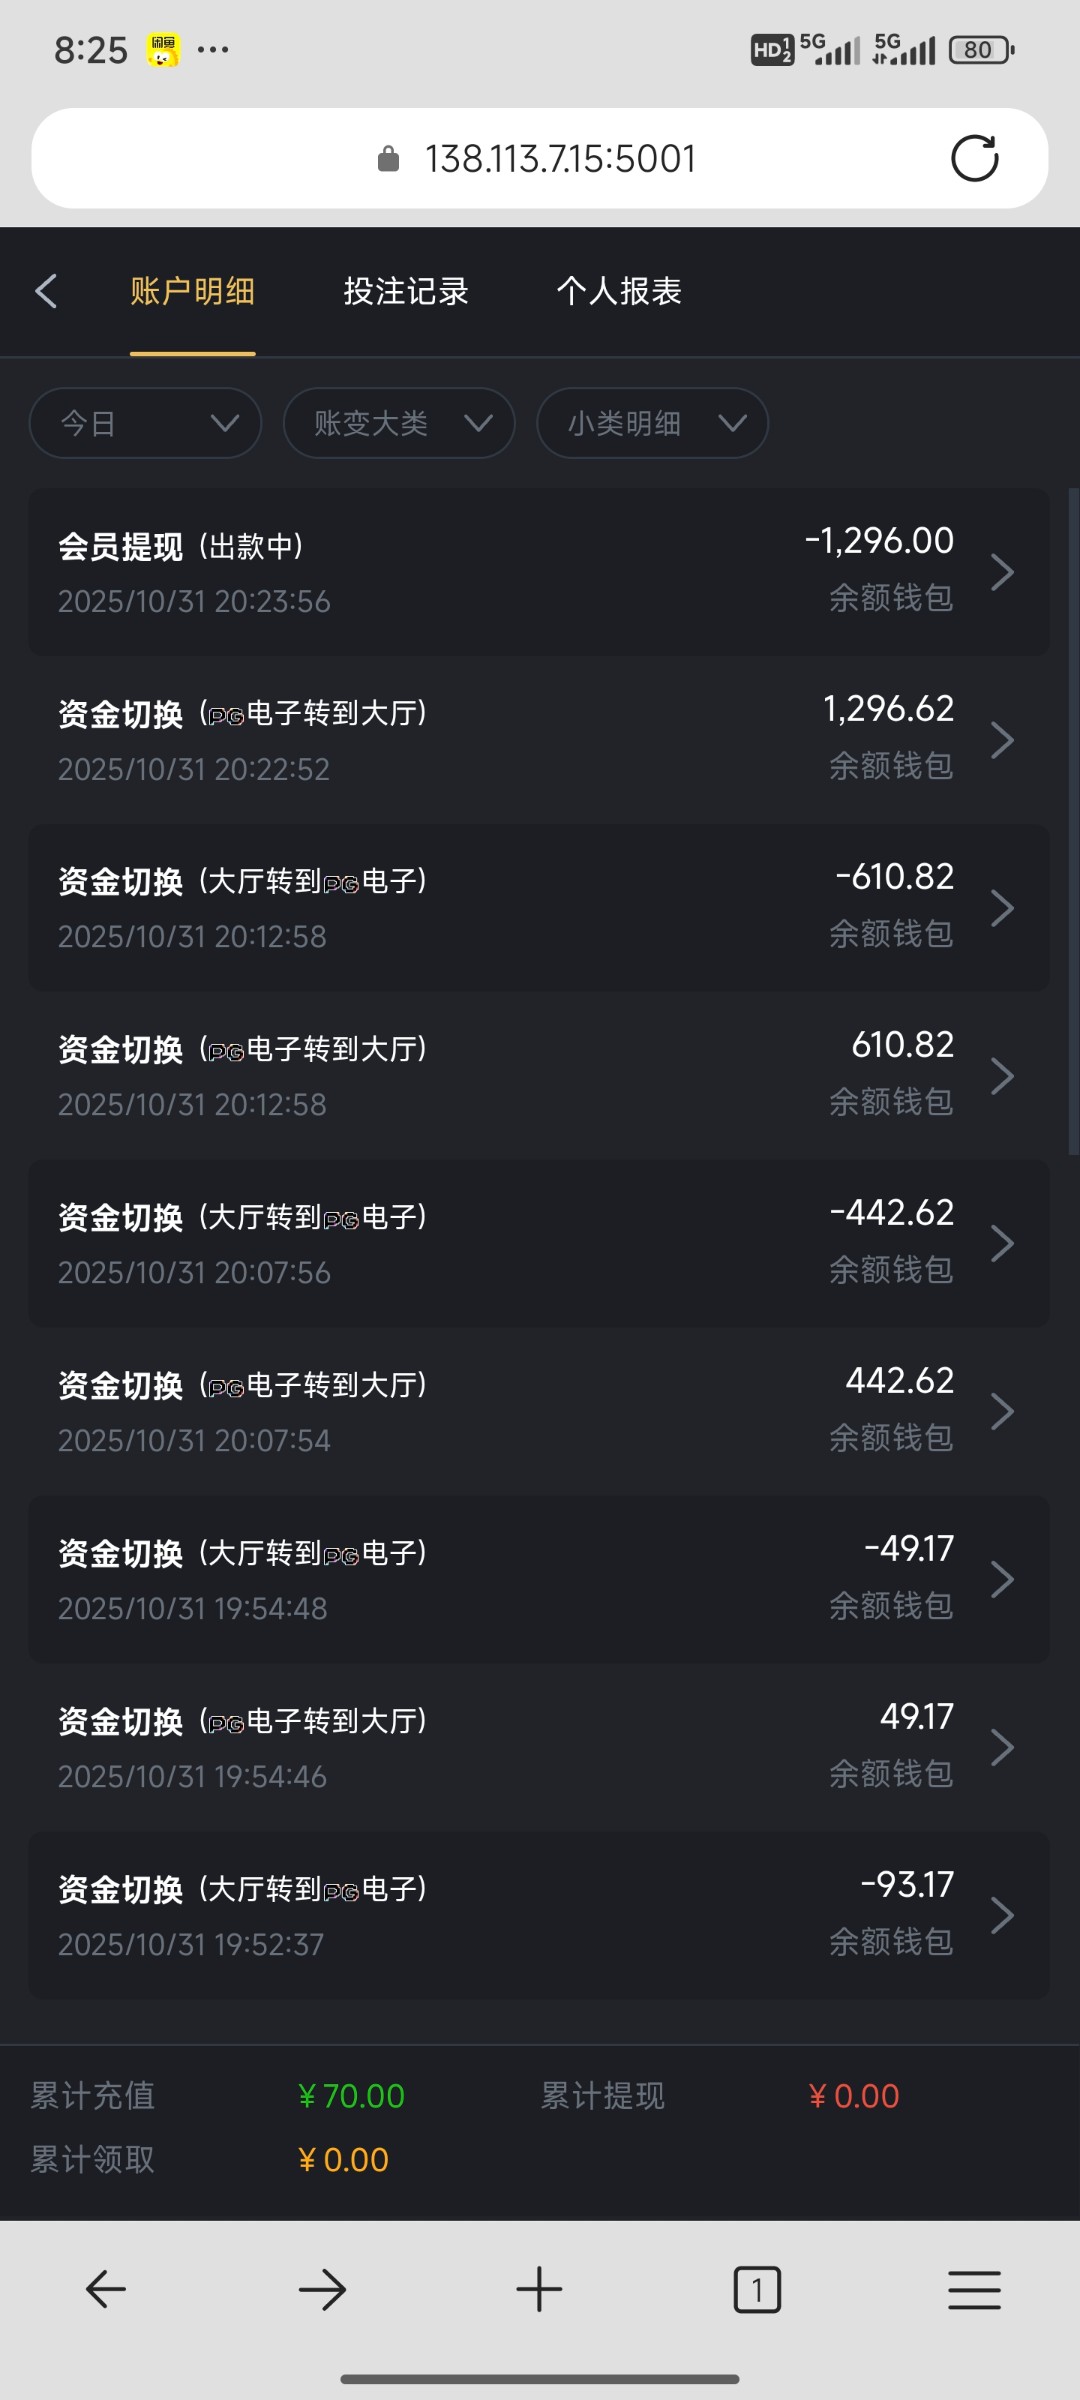Tap the browser back arrow icon
Screen dimensions: 1080x2400
[x=106, y=2289]
